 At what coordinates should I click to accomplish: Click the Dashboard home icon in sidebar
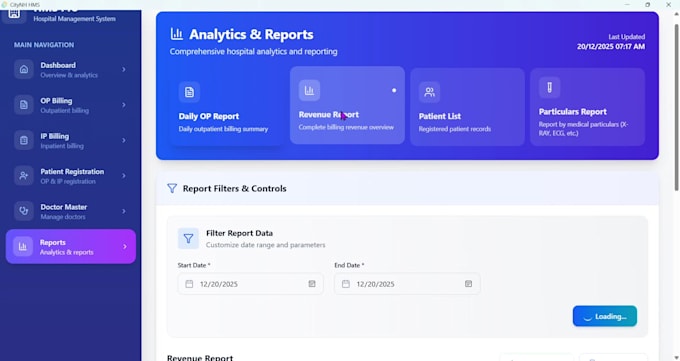pyautogui.click(x=24, y=69)
